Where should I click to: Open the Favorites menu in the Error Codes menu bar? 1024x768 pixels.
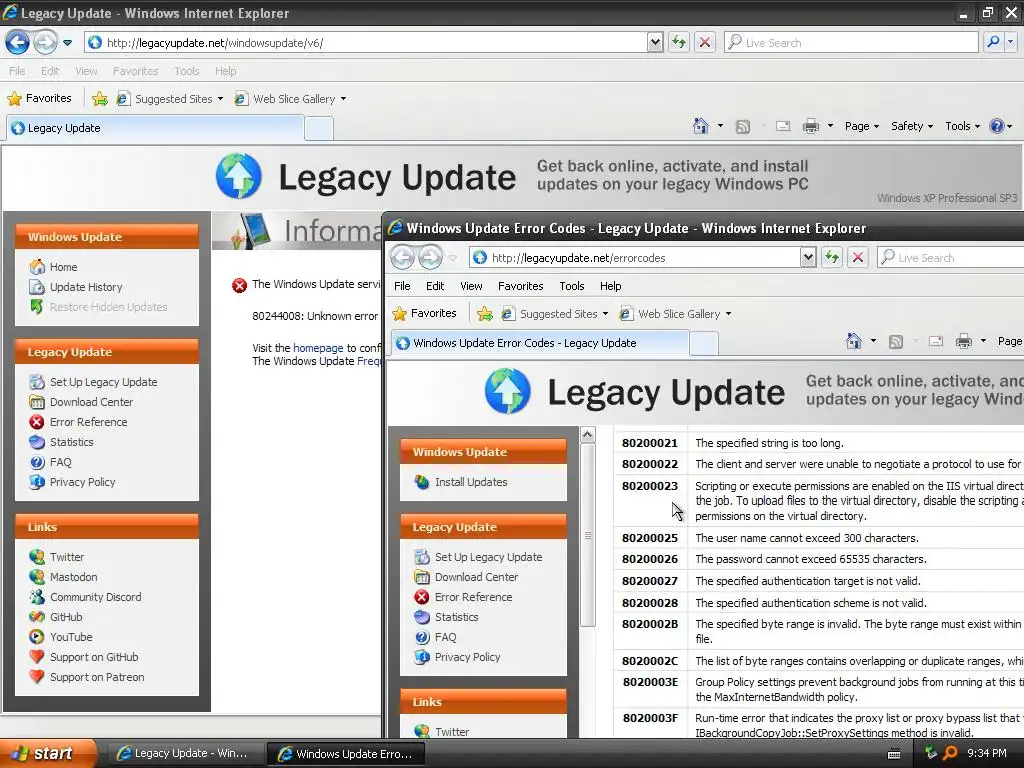(520, 286)
